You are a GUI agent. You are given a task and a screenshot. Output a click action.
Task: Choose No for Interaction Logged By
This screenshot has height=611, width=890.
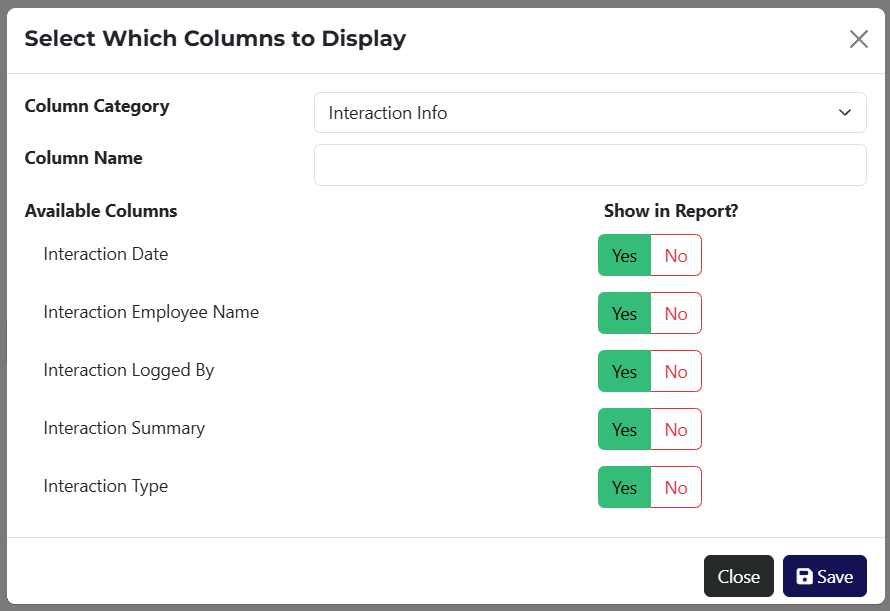coord(676,371)
